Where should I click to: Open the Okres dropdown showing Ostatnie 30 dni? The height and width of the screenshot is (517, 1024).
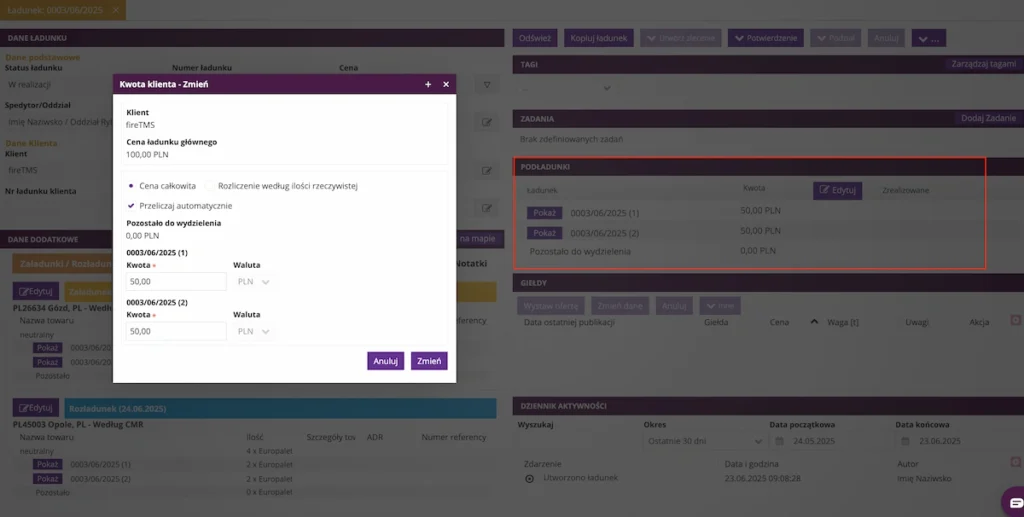coord(704,441)
